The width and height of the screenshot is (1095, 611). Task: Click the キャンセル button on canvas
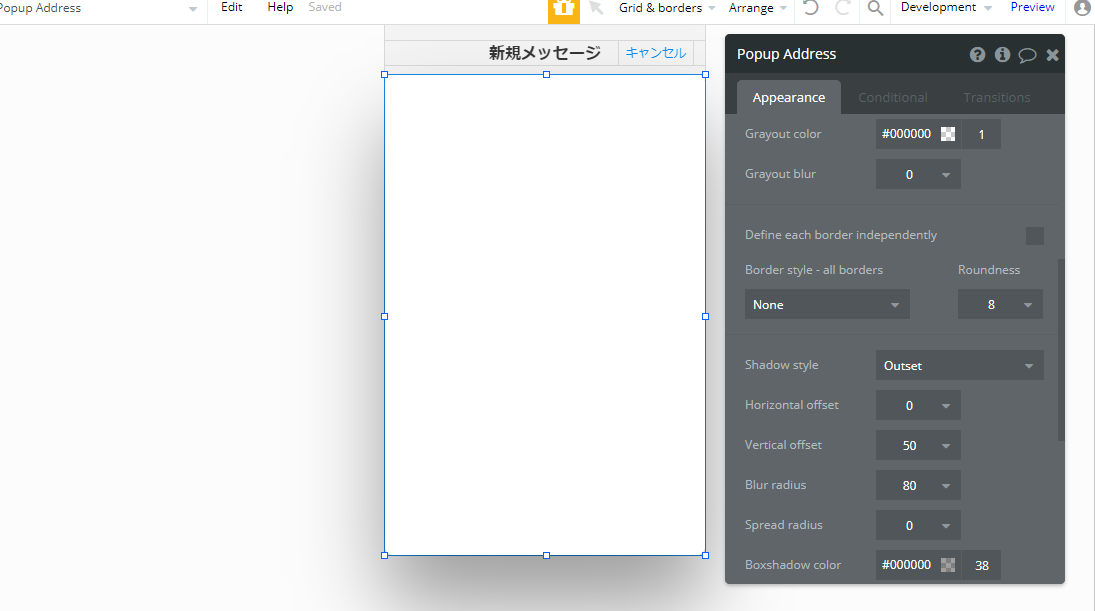(x=655, y=52)
